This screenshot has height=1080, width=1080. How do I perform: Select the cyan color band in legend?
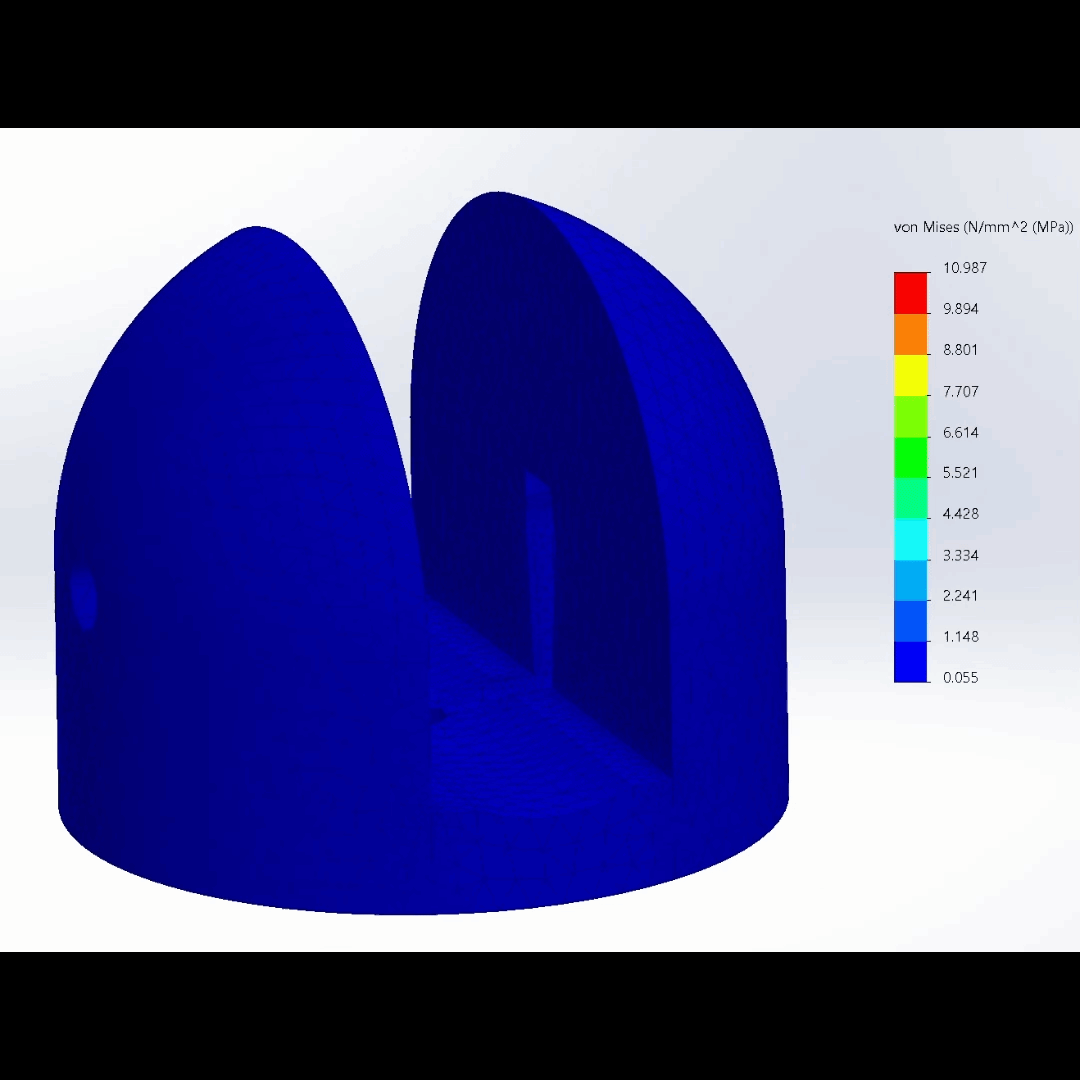[x=911, y=539]
